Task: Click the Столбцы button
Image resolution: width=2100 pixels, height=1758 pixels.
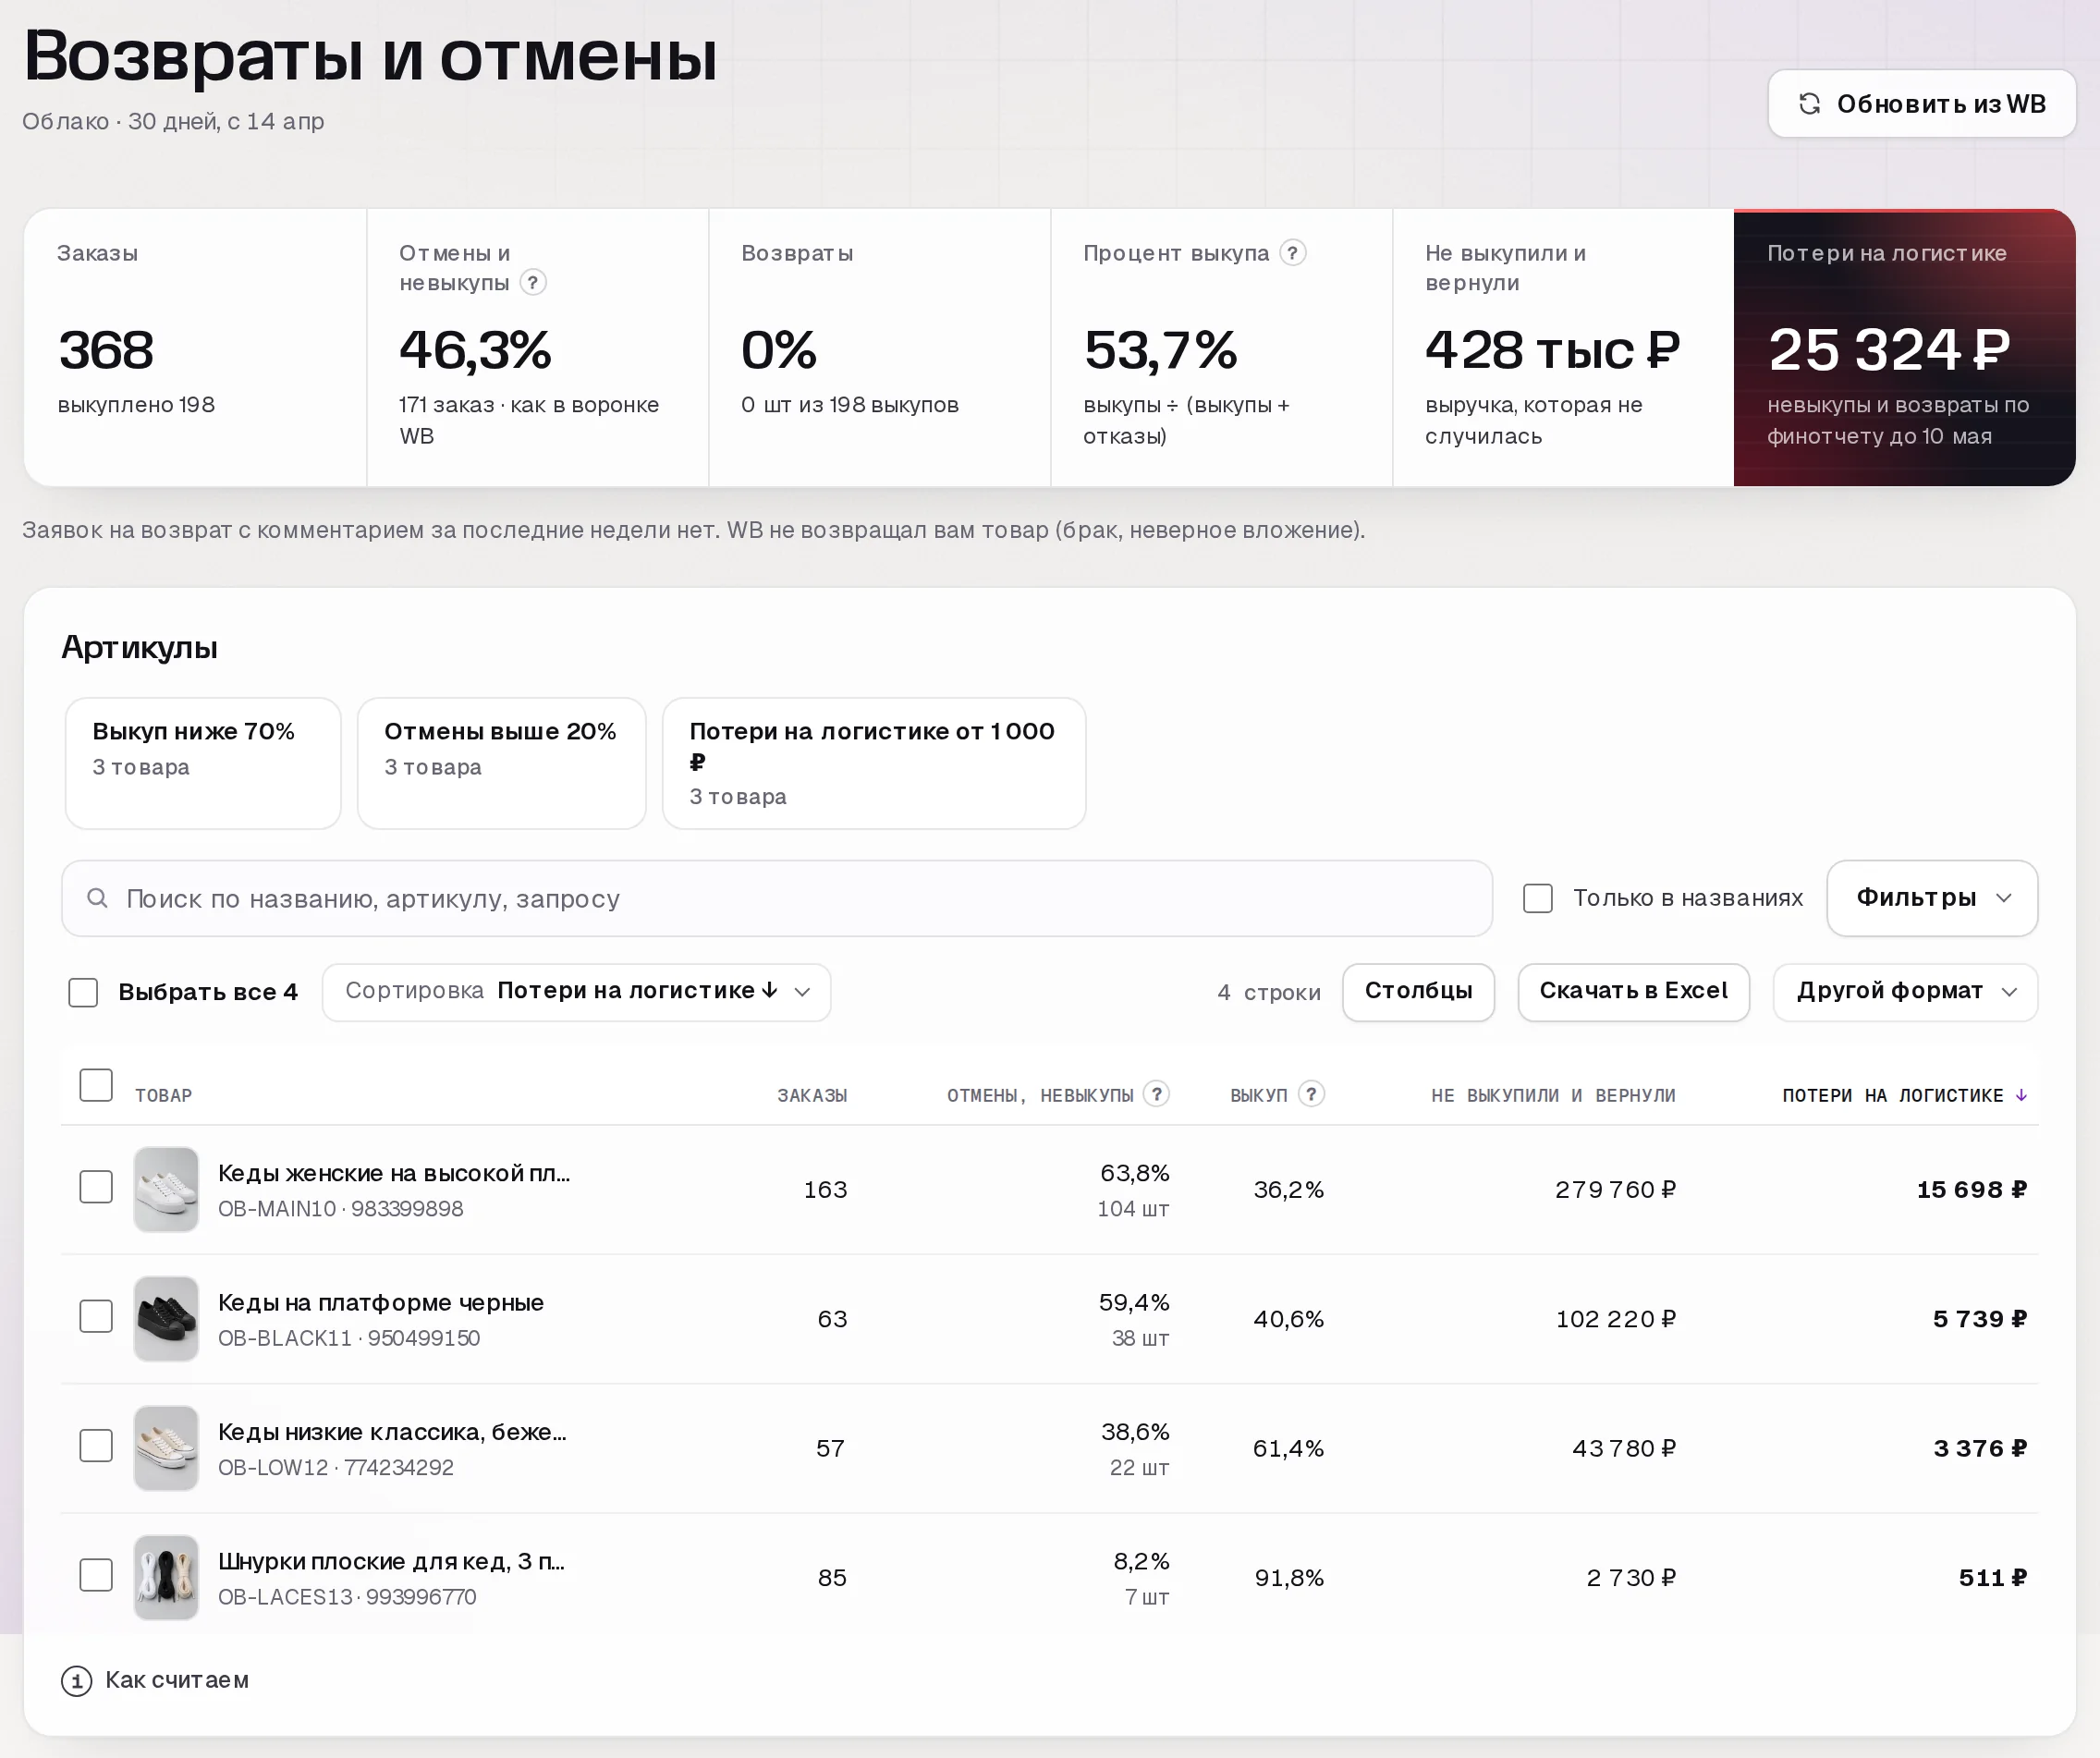Action: [x=1418, y=992]
